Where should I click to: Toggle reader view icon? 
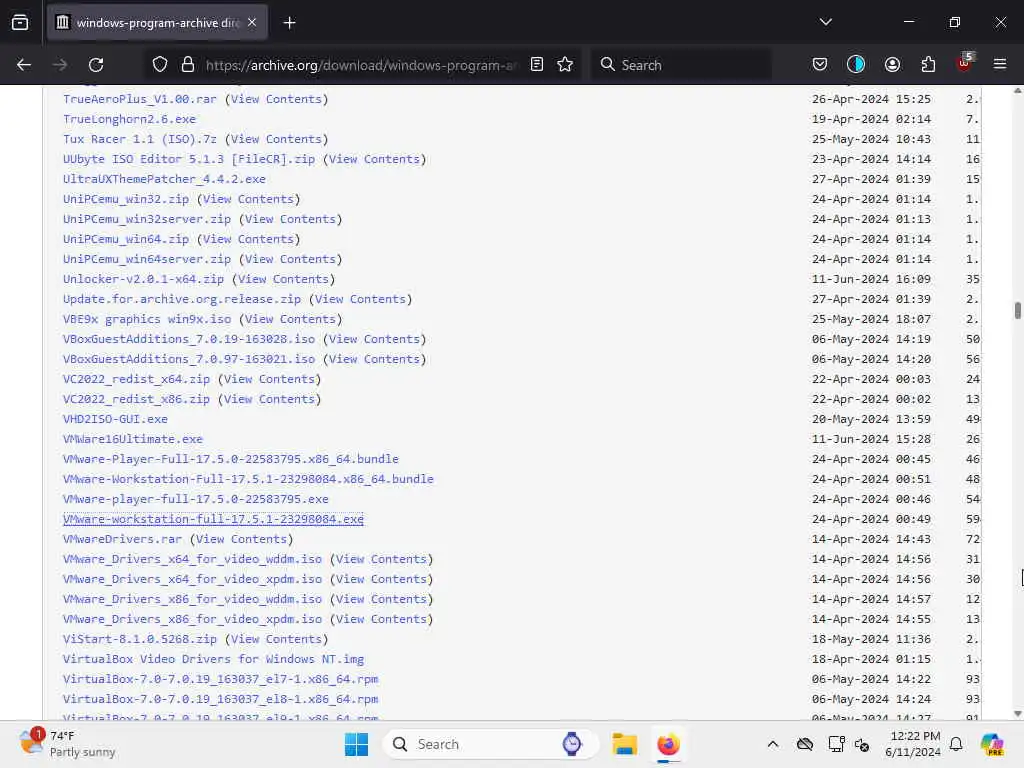pyautogui.click(x=537, y=65)
